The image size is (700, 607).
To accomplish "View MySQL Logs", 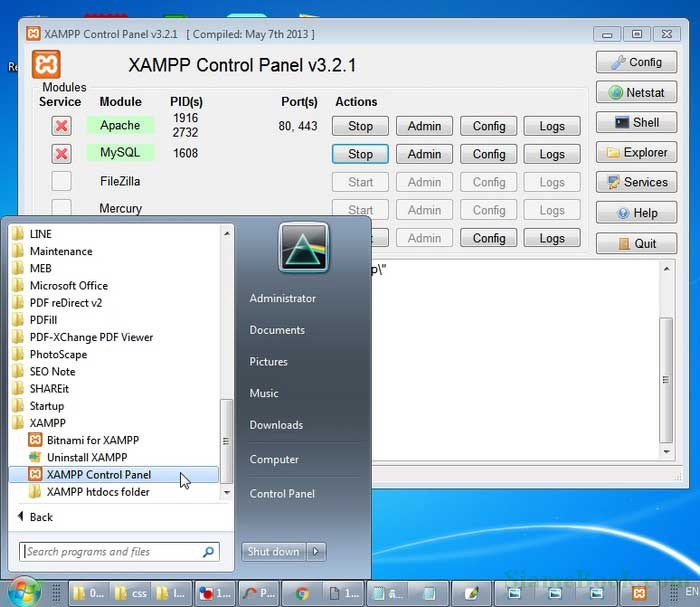I will pyautogui.click(x=552, y=154).
